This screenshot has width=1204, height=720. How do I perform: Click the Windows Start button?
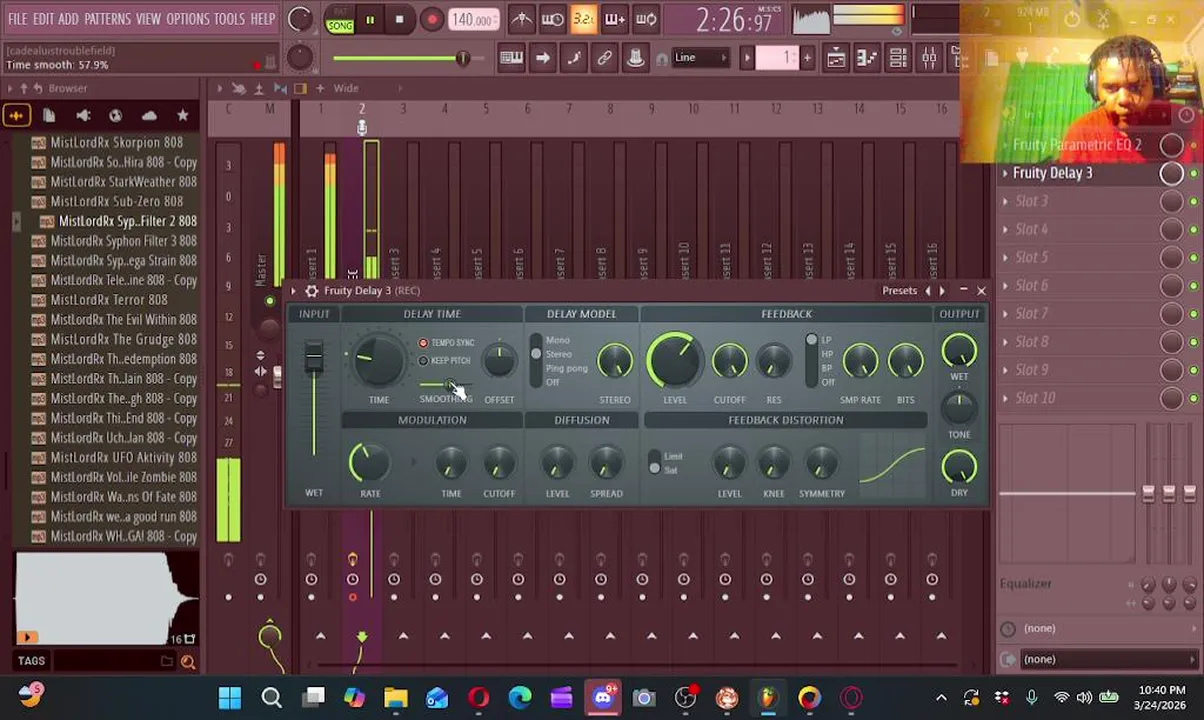[x=229, y=698]
